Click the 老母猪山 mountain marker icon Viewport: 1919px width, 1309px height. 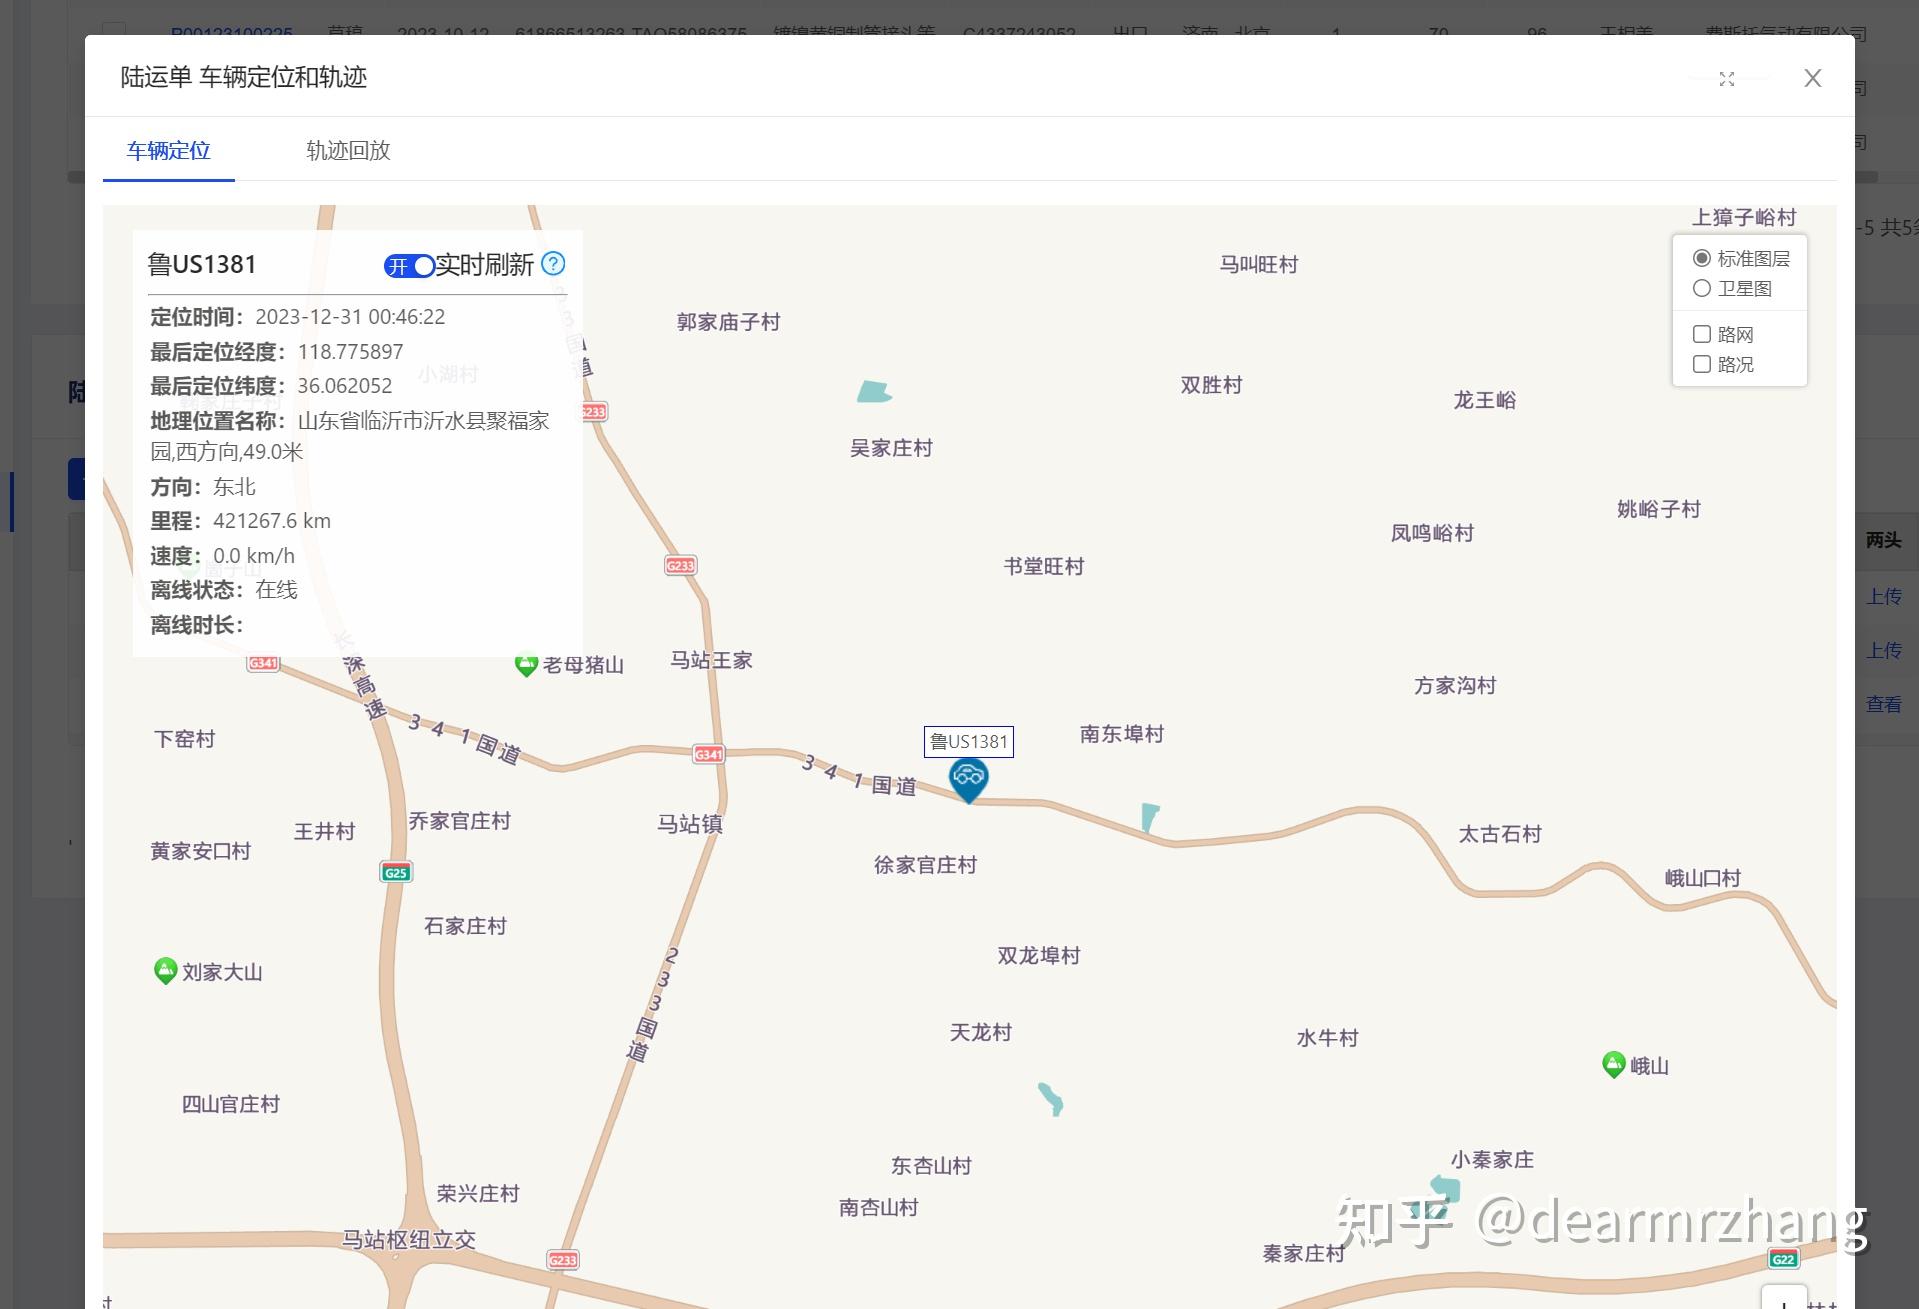tap(526, 664)
